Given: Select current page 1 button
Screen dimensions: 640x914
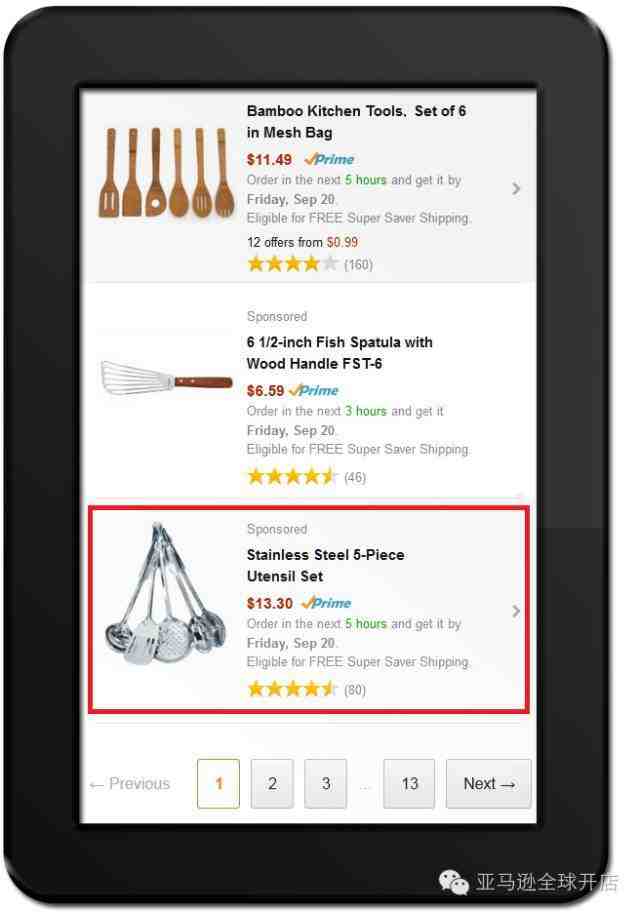Looking at the screenshot, I should (x=219, y=783).
